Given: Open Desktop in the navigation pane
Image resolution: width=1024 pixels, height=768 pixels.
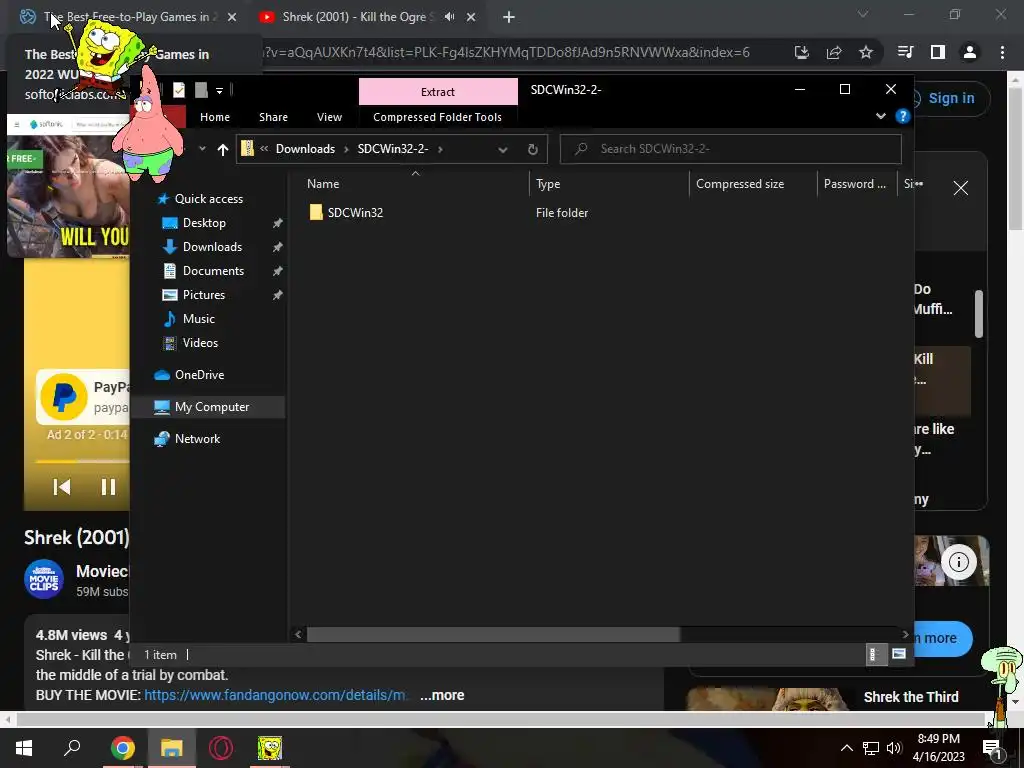Looking at the screenshot, I should (x=204, y=223).
